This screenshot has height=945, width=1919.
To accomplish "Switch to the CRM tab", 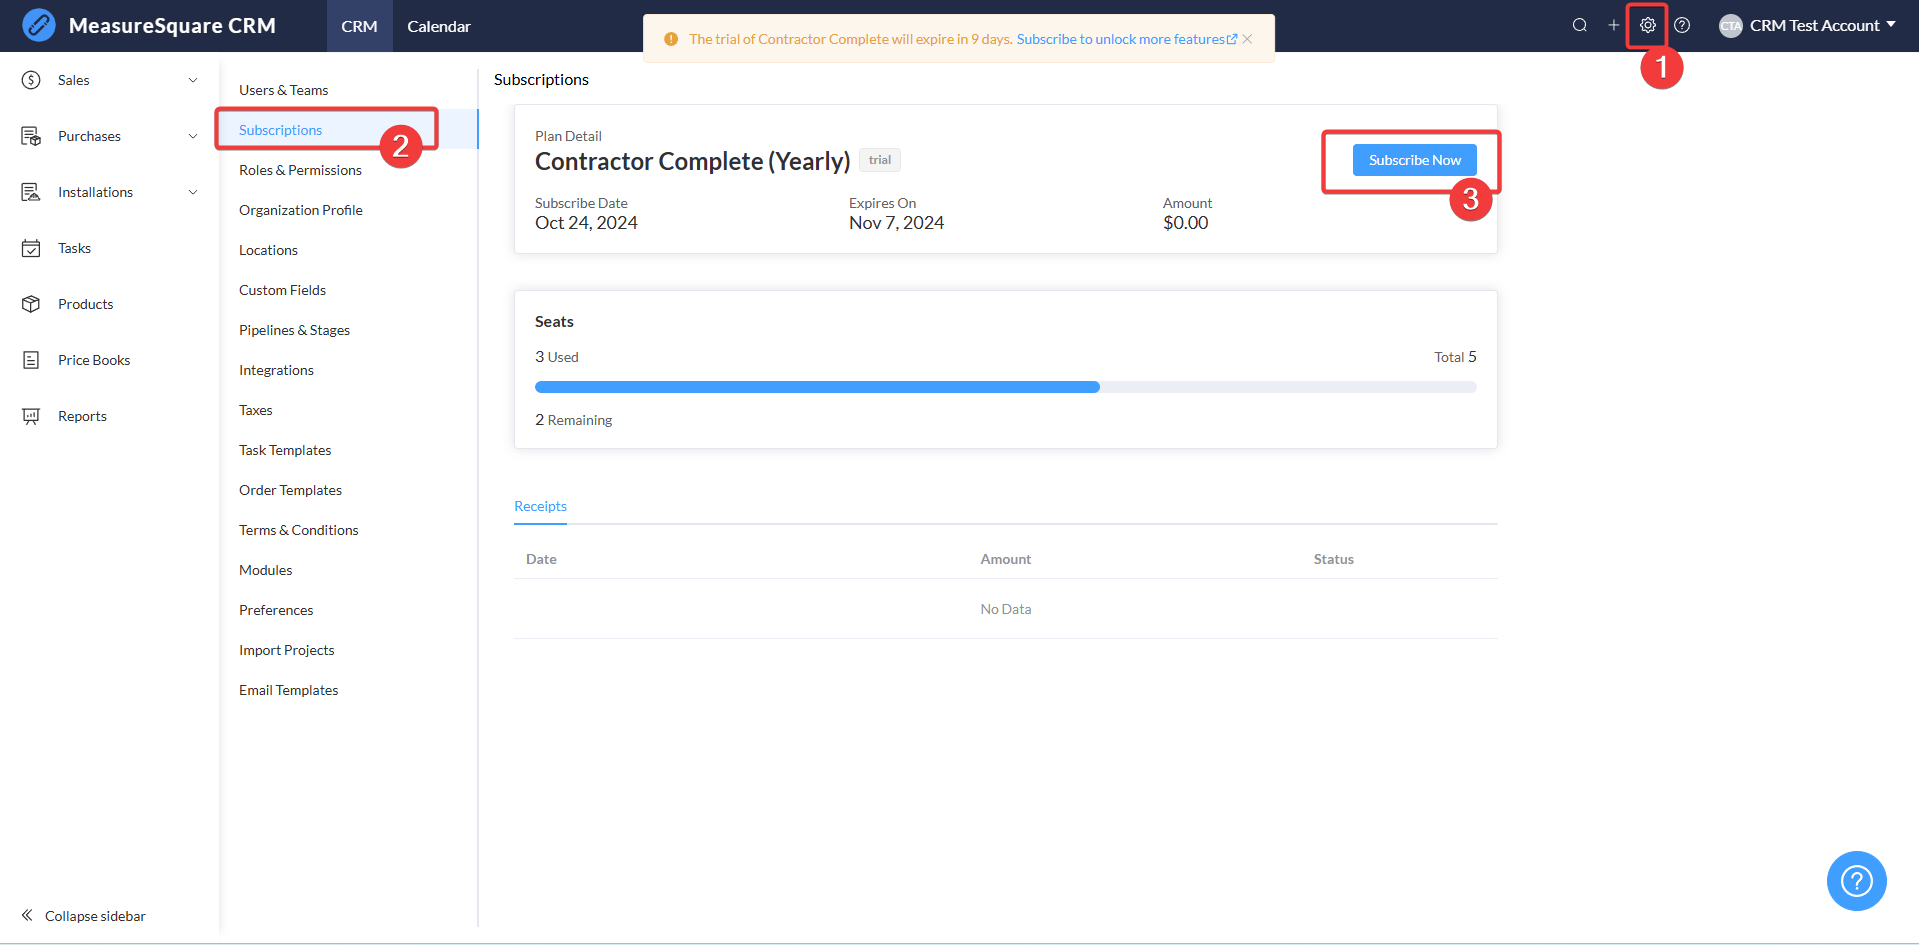I will coord(359,26).
